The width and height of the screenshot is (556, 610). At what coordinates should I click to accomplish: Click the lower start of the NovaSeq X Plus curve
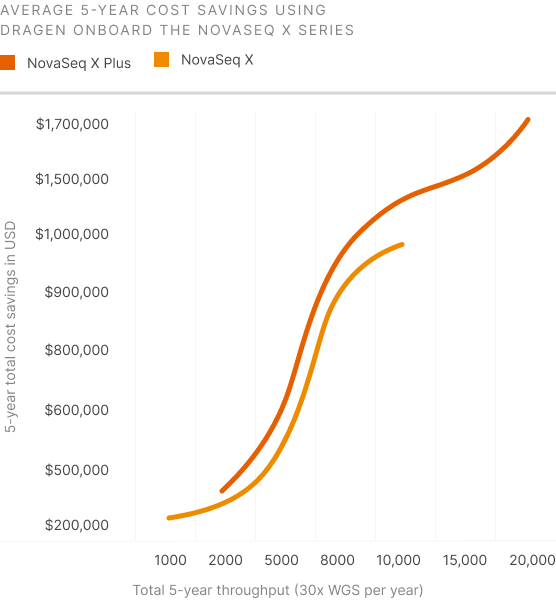pos(222,491)
